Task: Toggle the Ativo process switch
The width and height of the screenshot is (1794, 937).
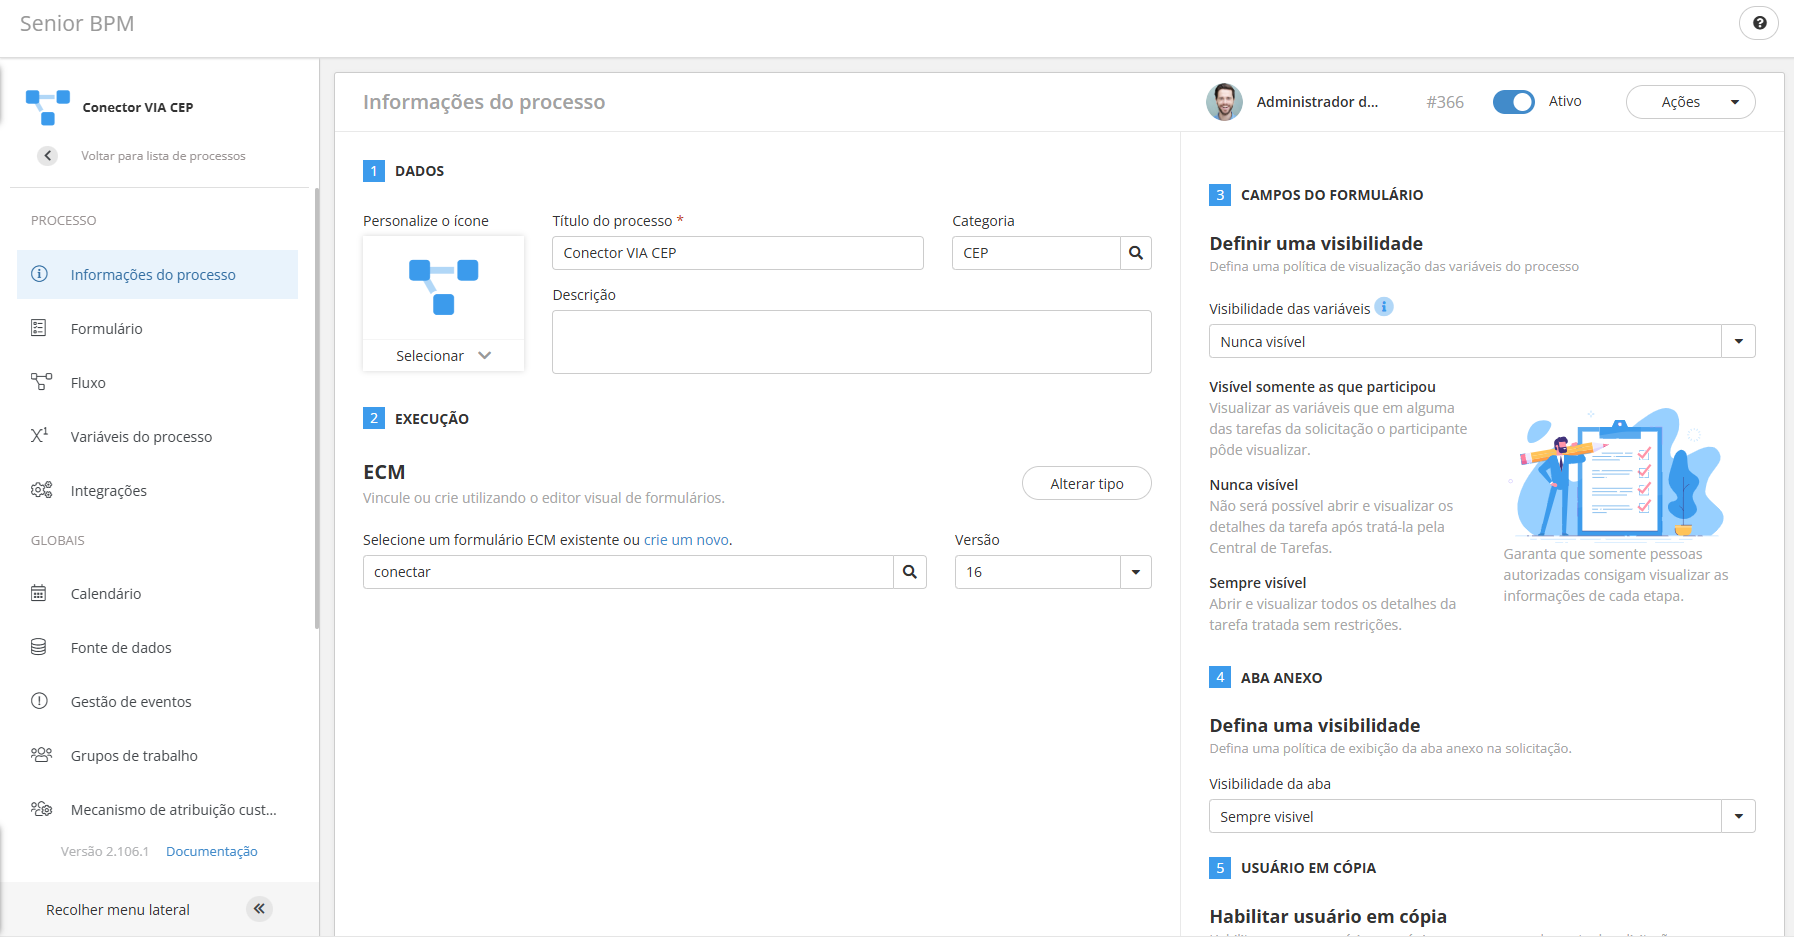Action: (x=1513, y=102)
